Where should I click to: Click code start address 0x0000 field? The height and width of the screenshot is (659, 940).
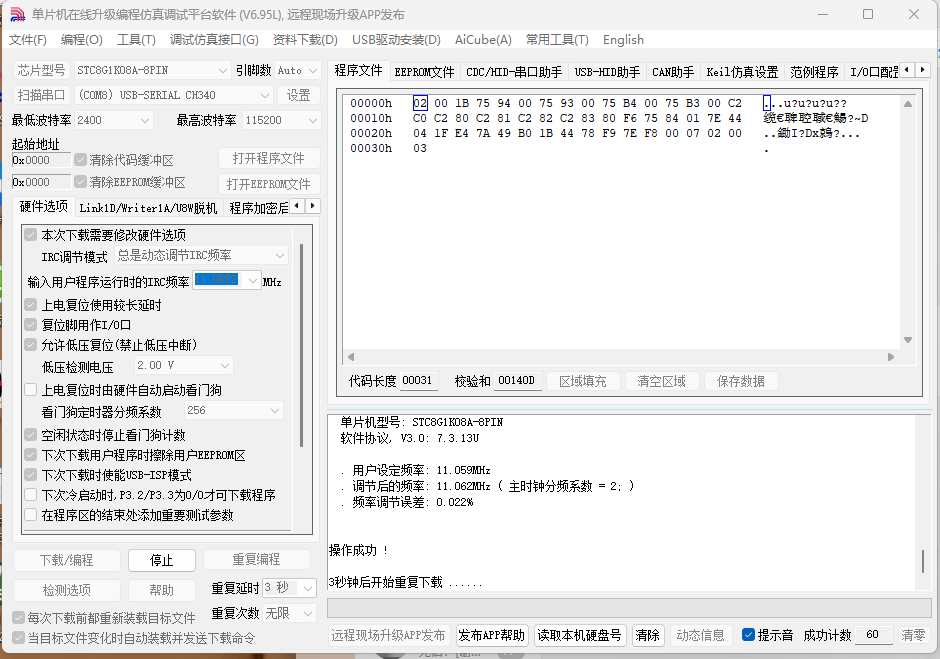coord(41,160)
